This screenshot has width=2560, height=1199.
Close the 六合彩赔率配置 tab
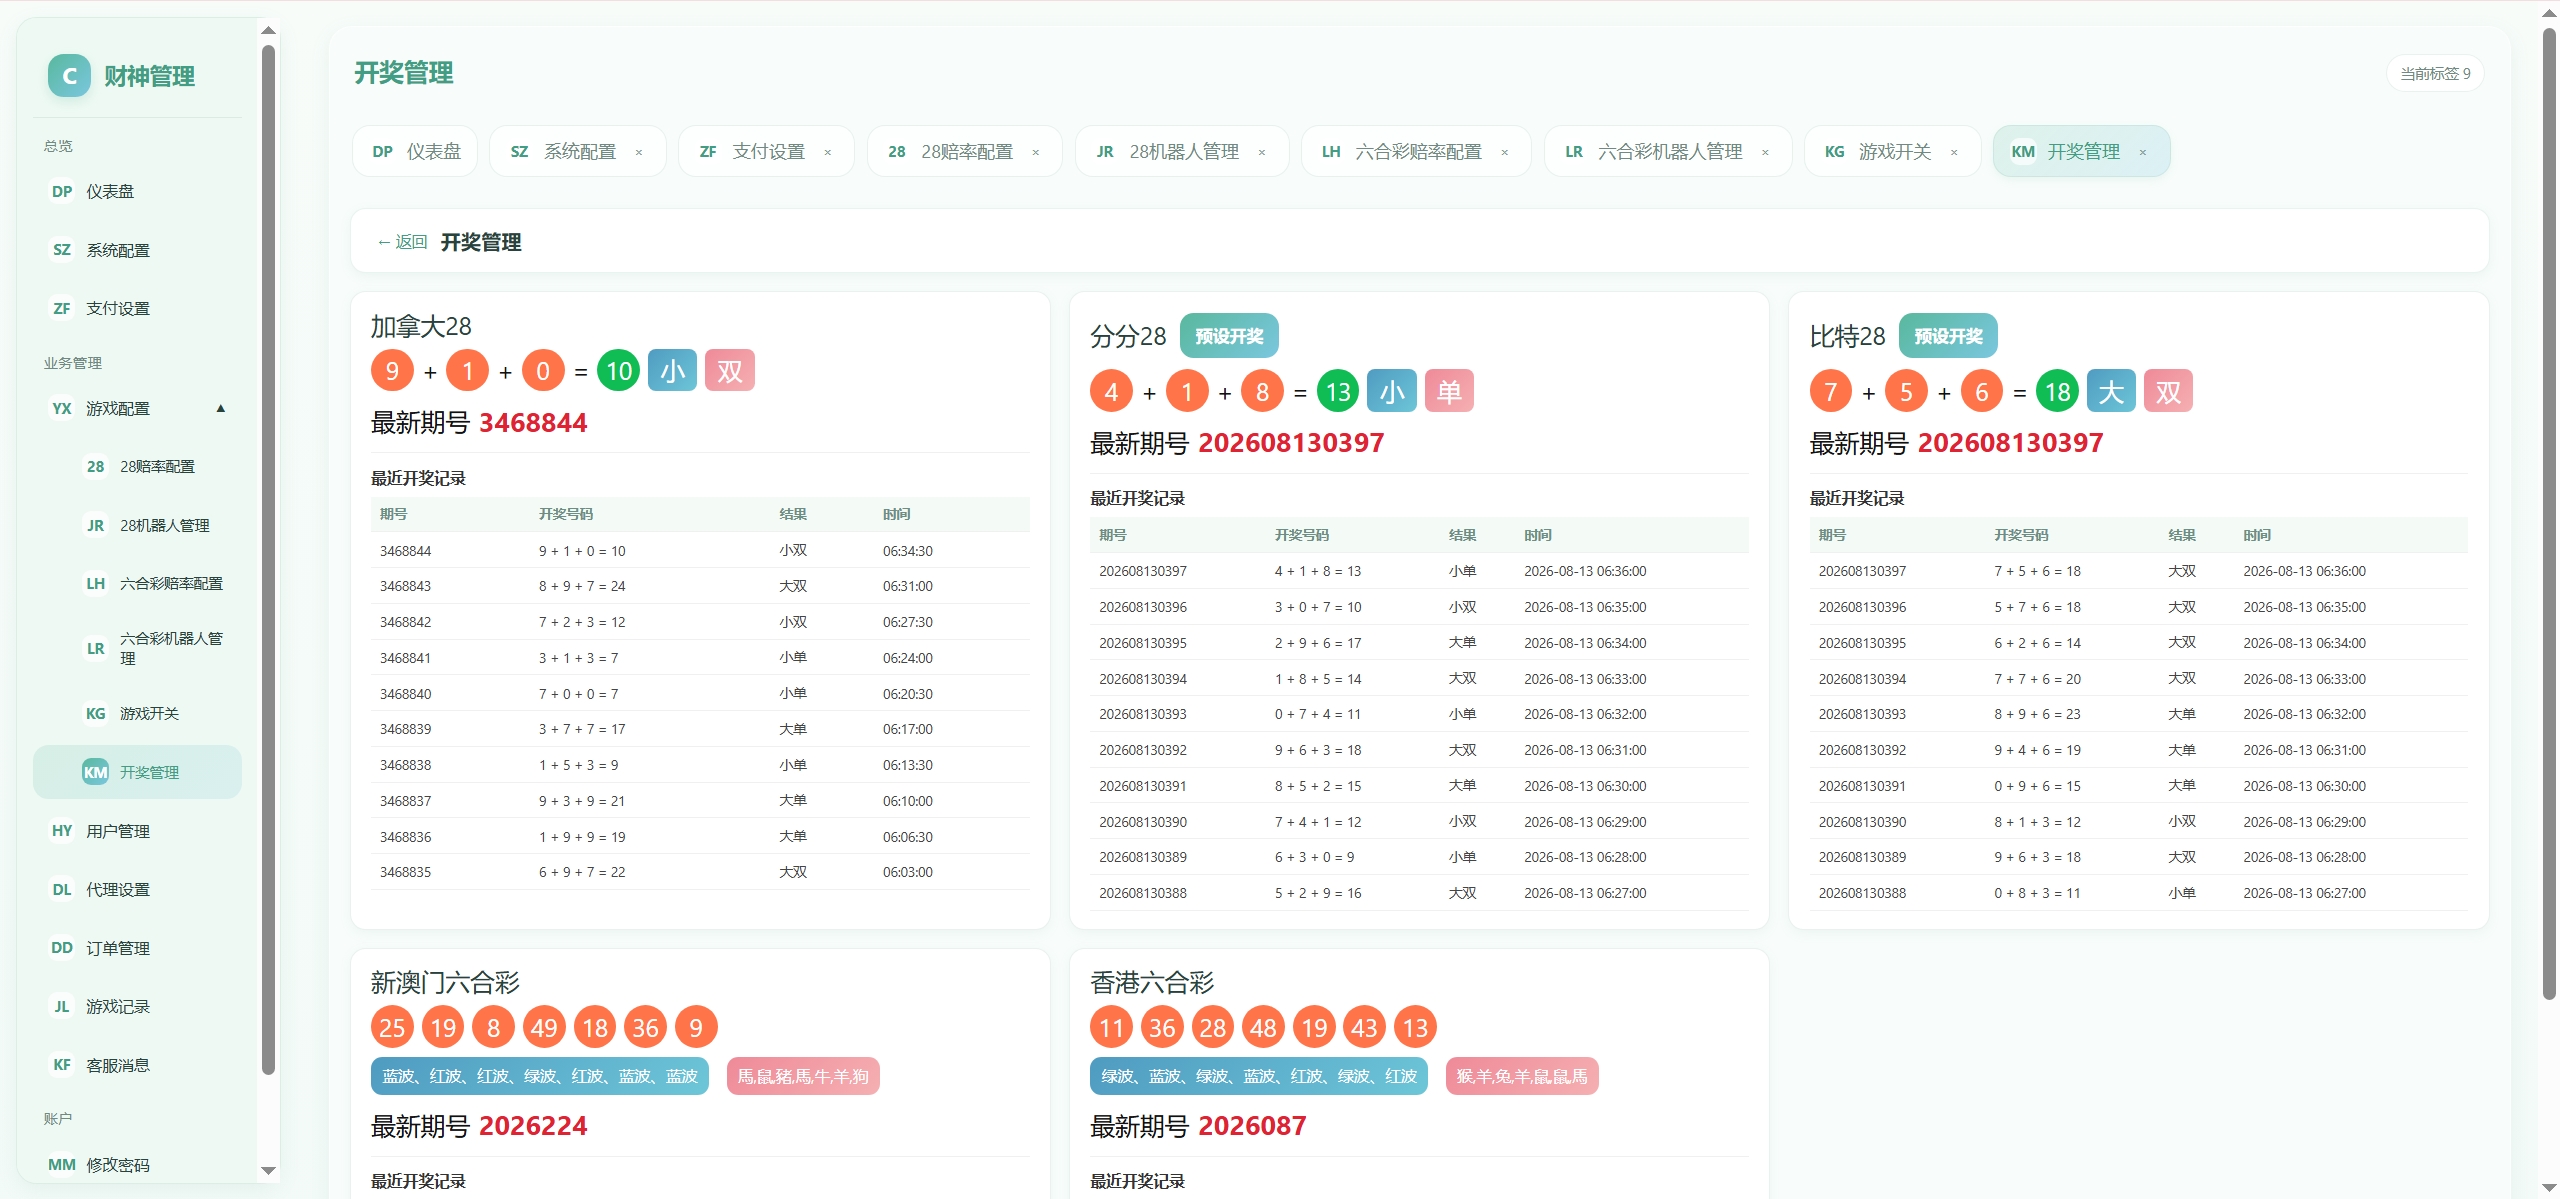pyautogui.click(x=1505, y=152)
